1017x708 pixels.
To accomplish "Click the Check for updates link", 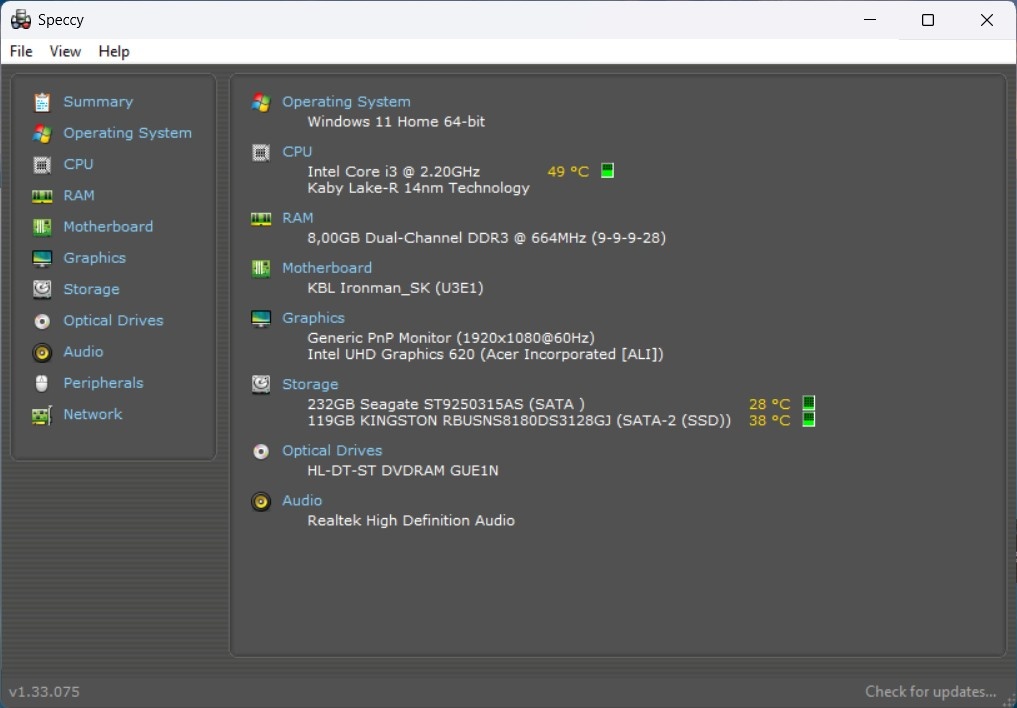I will click(930, 691).
